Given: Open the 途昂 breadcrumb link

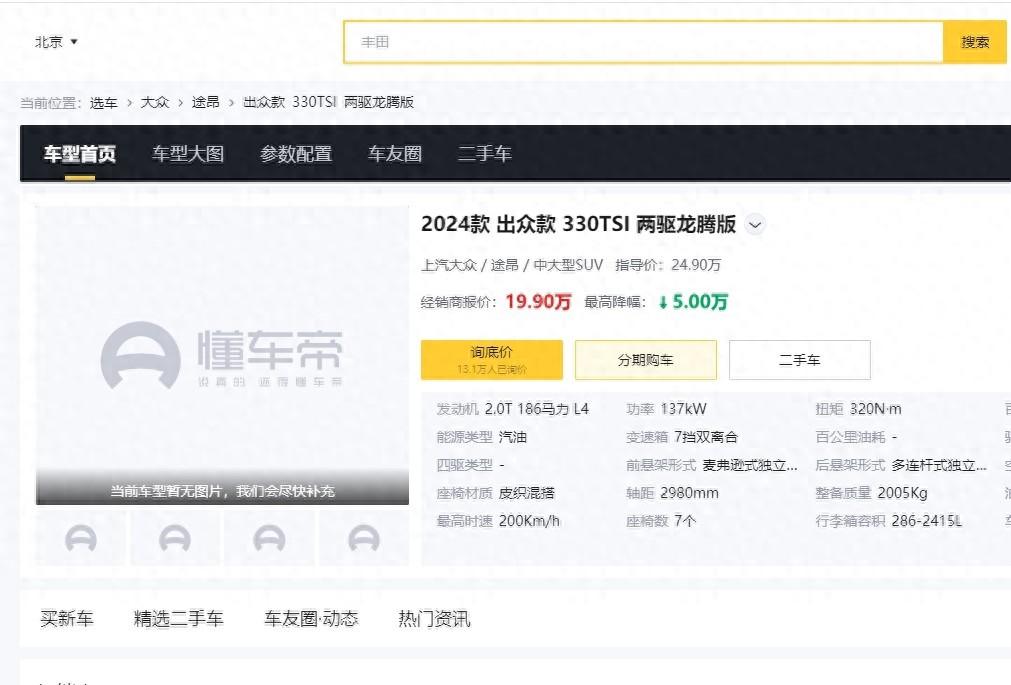Looking at the screenshot, I should tap(206, 102).
